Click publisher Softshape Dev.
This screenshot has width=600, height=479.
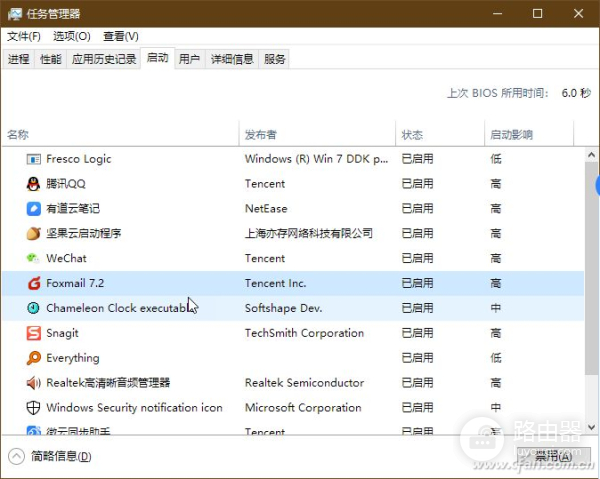[284, 308]
